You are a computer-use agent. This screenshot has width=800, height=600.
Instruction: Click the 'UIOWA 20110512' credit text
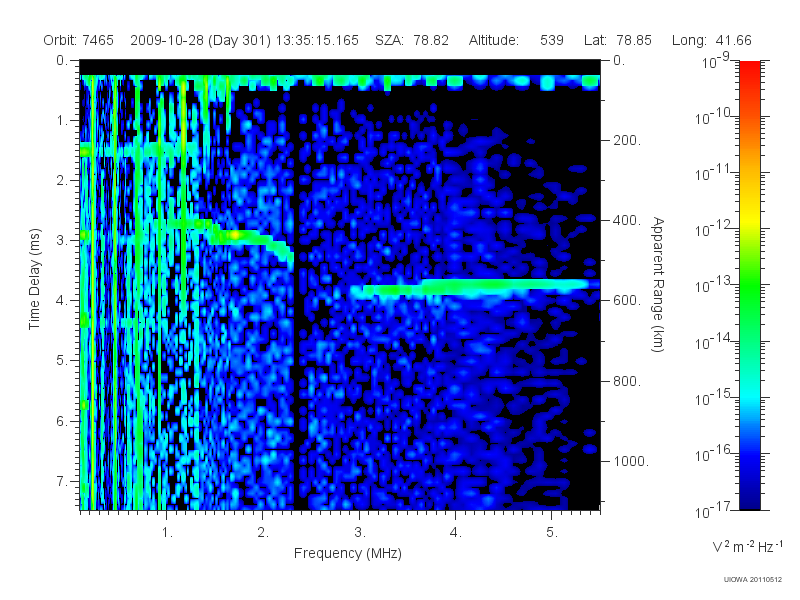click(x=753, y=579)
